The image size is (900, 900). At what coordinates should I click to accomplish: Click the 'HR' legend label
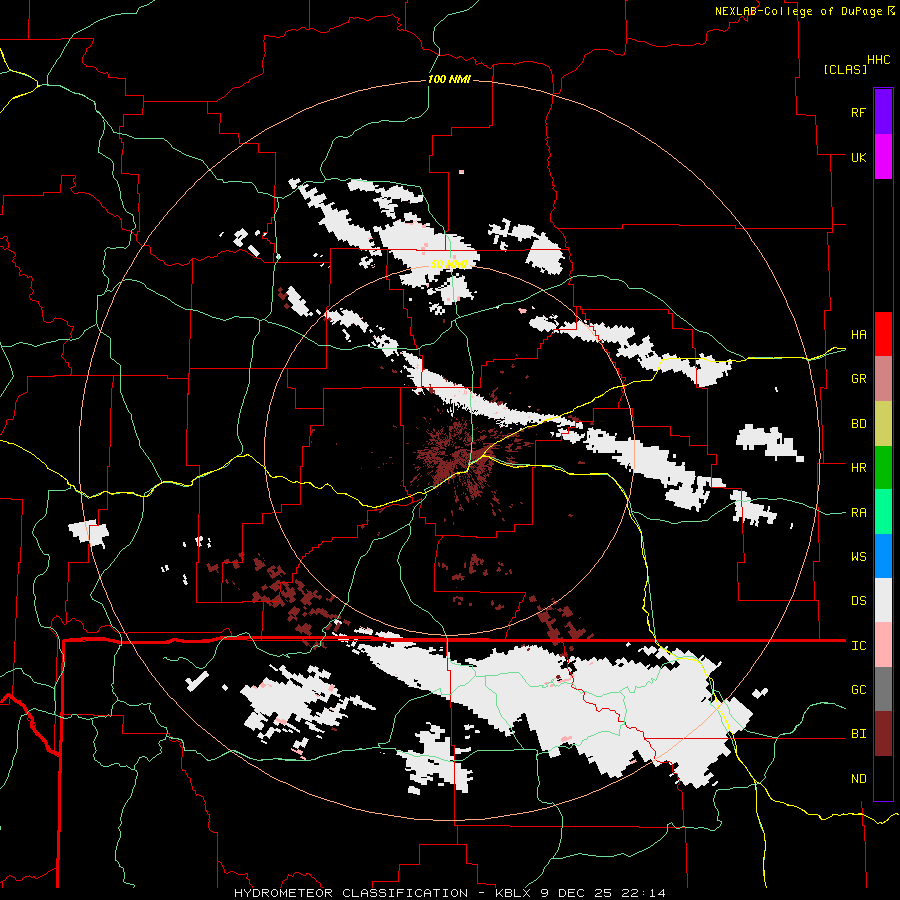[858, 468]
